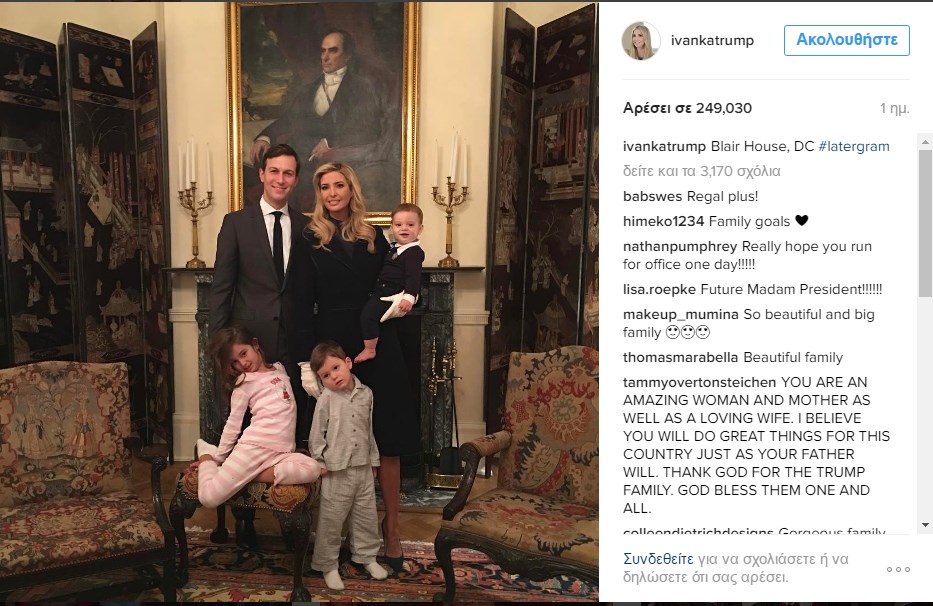Click the scrollbar up arrow in comments

point(925,141)
